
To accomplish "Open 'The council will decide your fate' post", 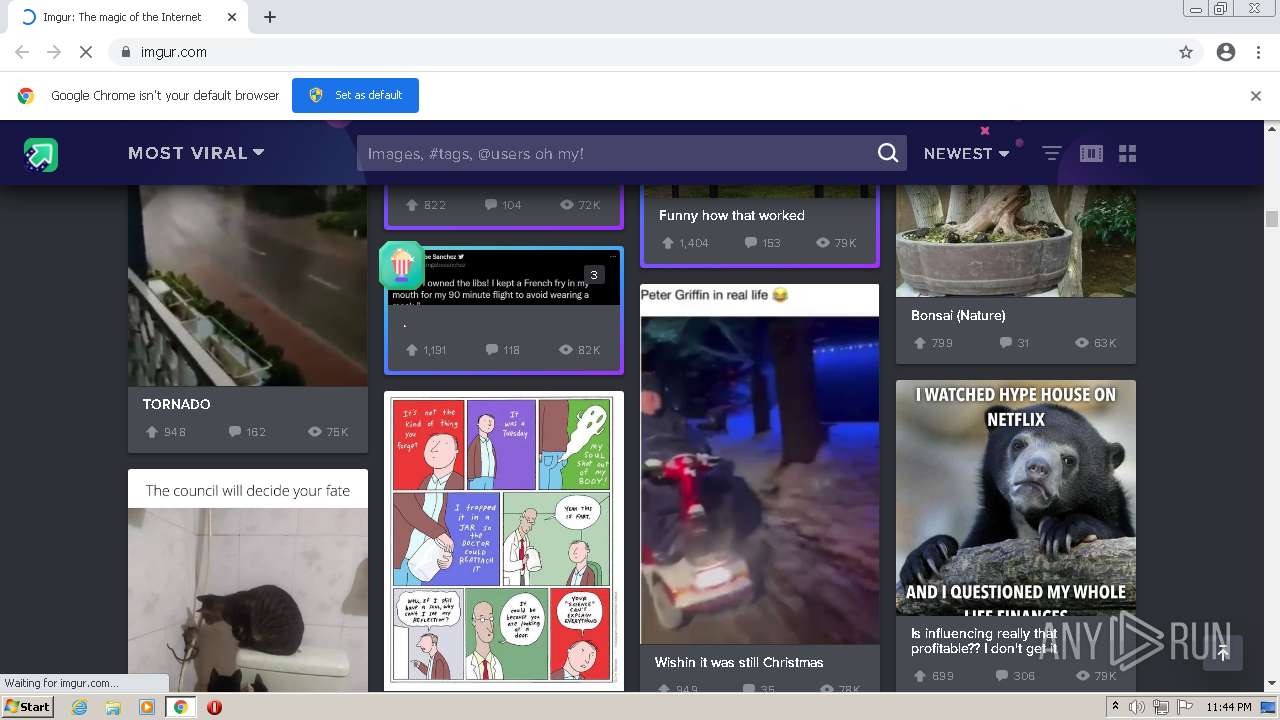I will (248, 490).
